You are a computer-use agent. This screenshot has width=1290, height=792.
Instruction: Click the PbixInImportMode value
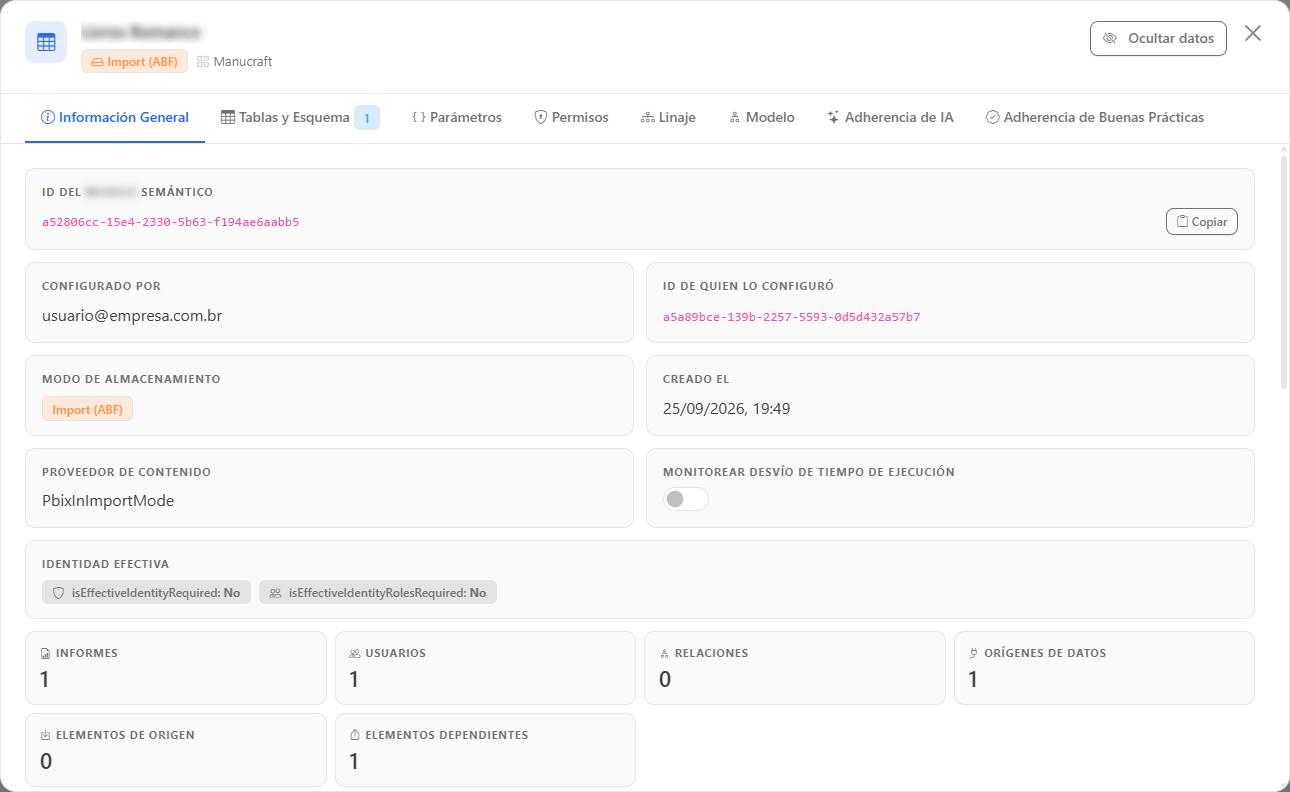click(x=108, y=501)
